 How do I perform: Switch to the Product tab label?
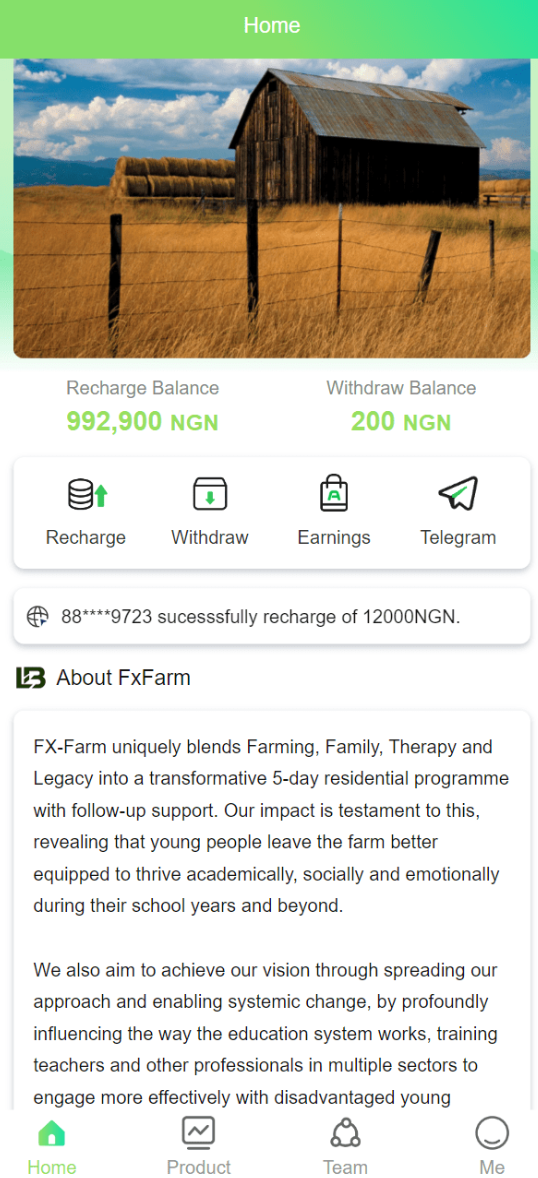click(198, 1167)
